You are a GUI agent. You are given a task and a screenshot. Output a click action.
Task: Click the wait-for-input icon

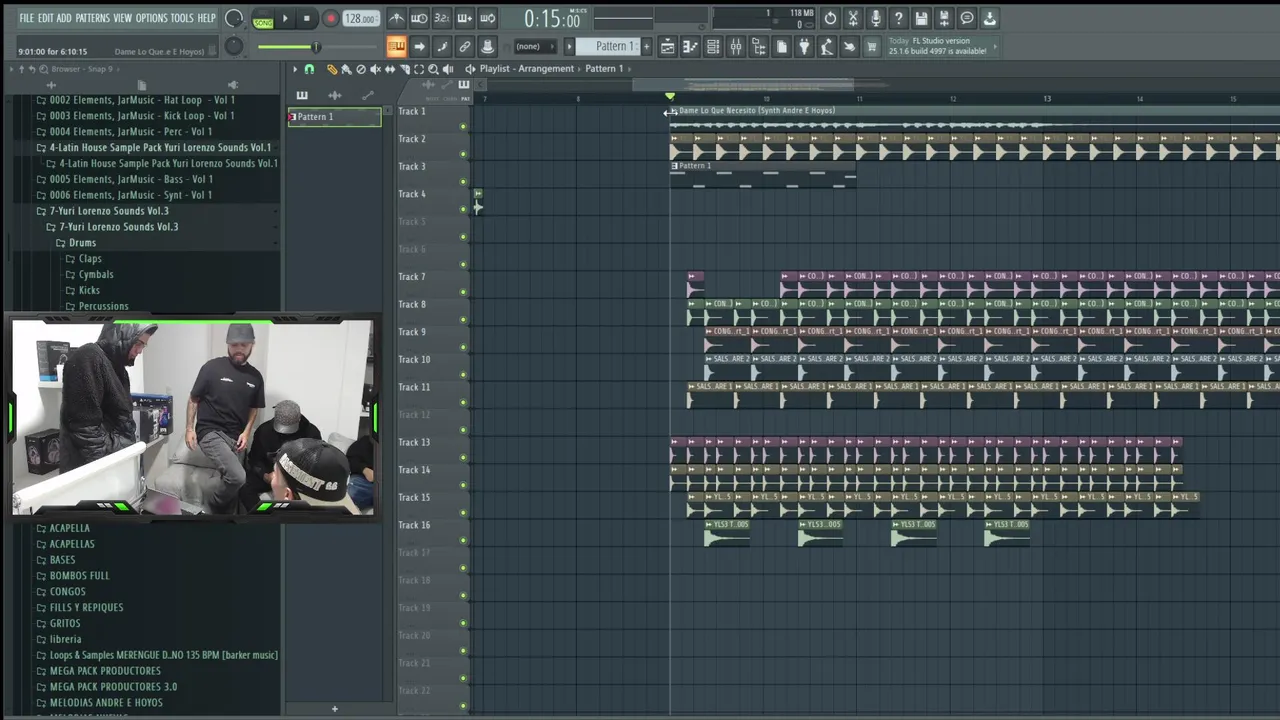(x=419, y=18)
